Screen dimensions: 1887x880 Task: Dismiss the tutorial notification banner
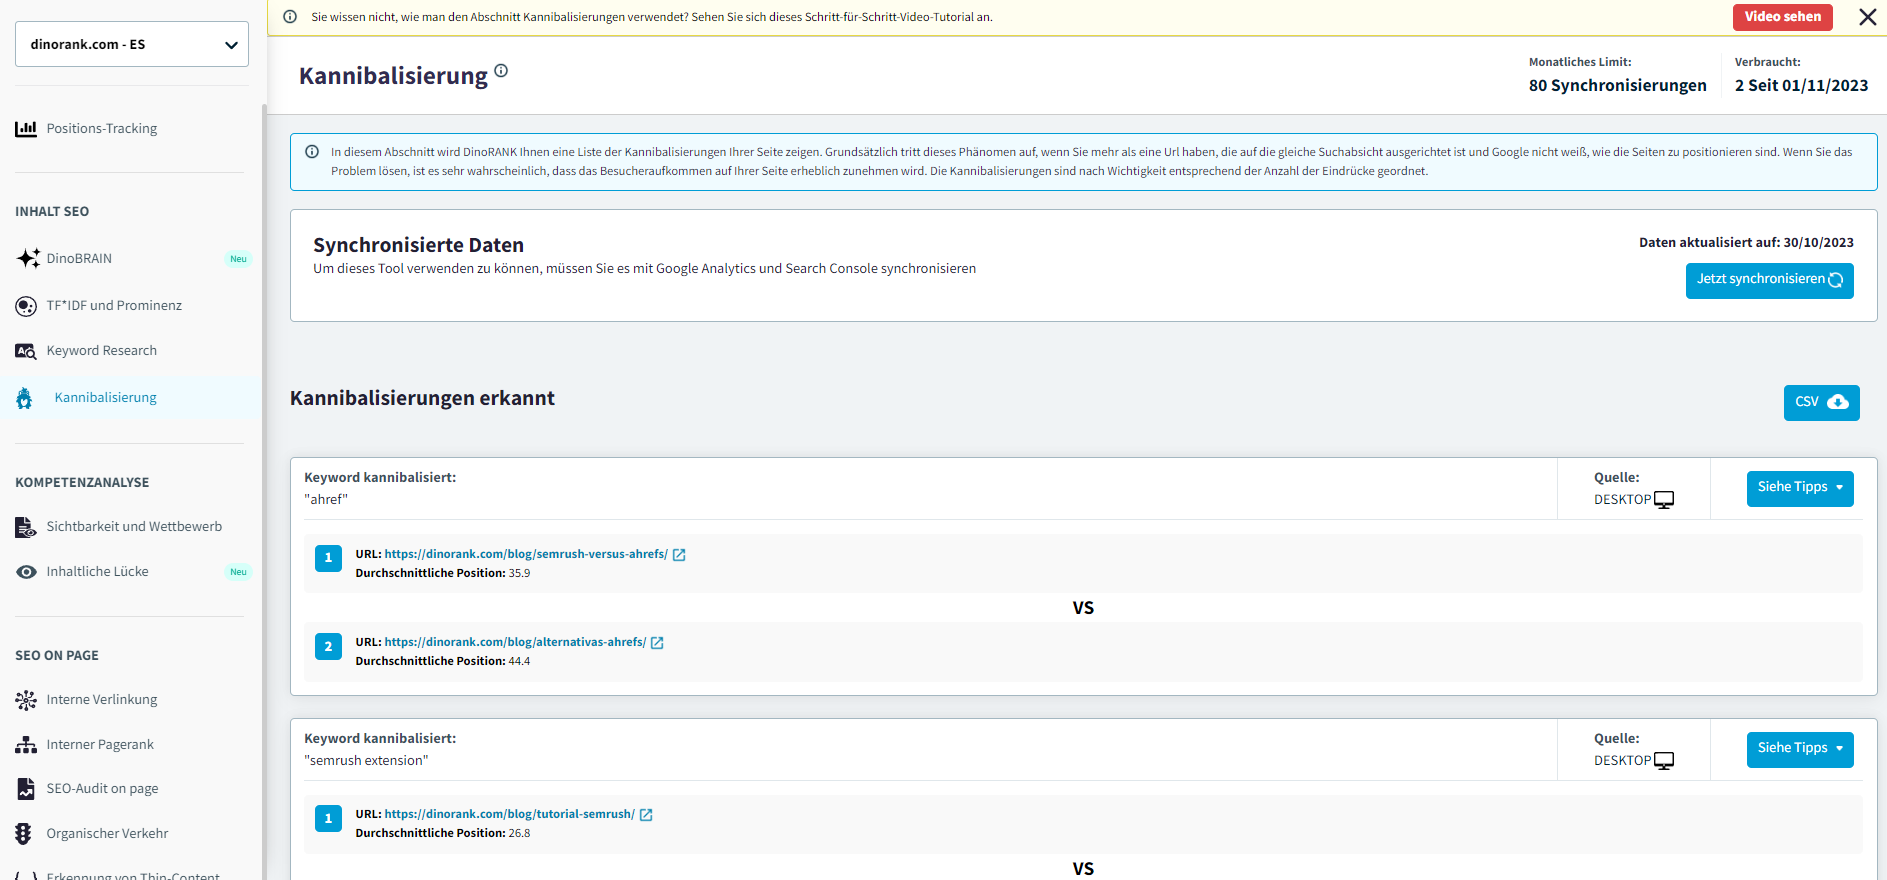1867,17
